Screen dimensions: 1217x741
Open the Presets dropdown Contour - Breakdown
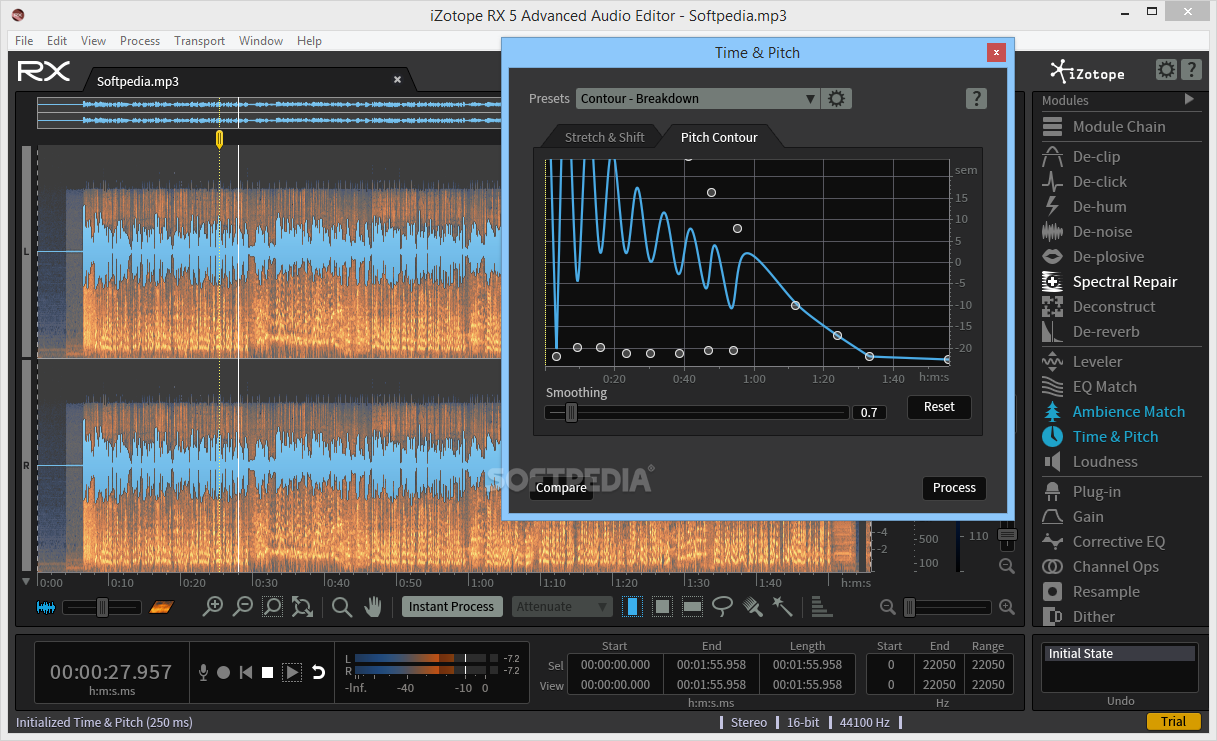pos(698,98)
